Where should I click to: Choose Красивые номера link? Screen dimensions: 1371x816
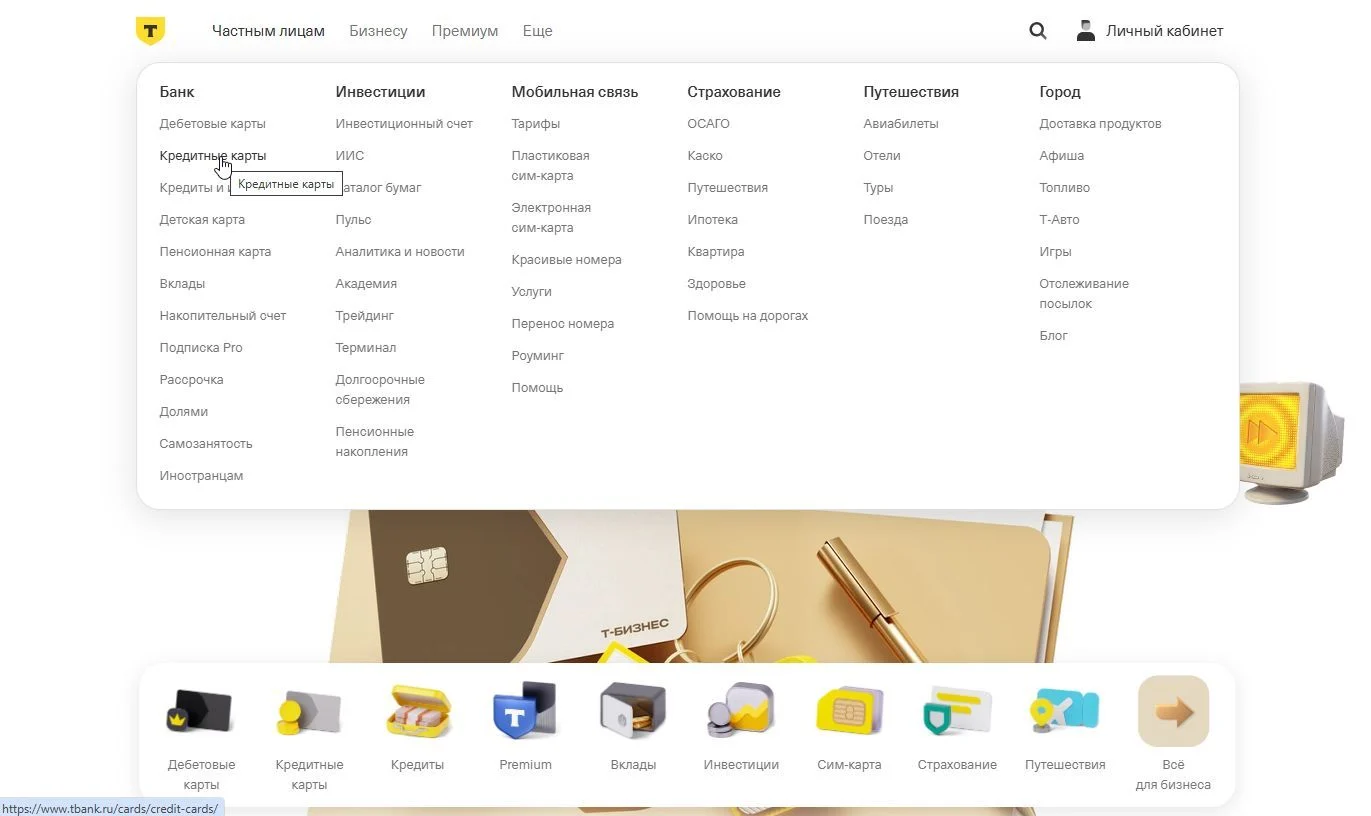click(x=567, y=260)
